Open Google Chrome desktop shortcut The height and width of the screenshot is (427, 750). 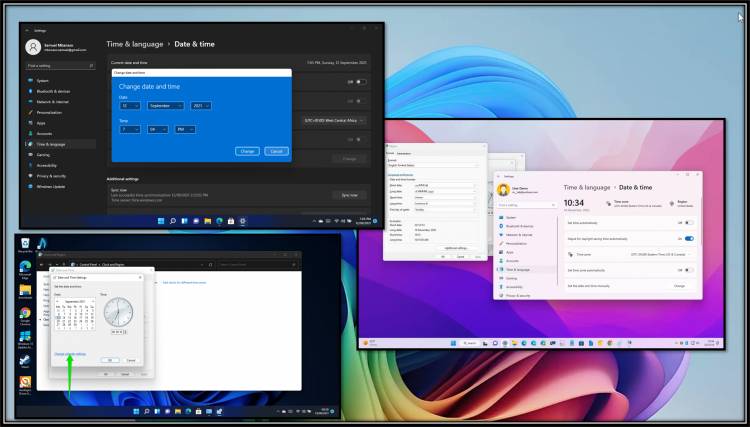(x=25, y=316)
